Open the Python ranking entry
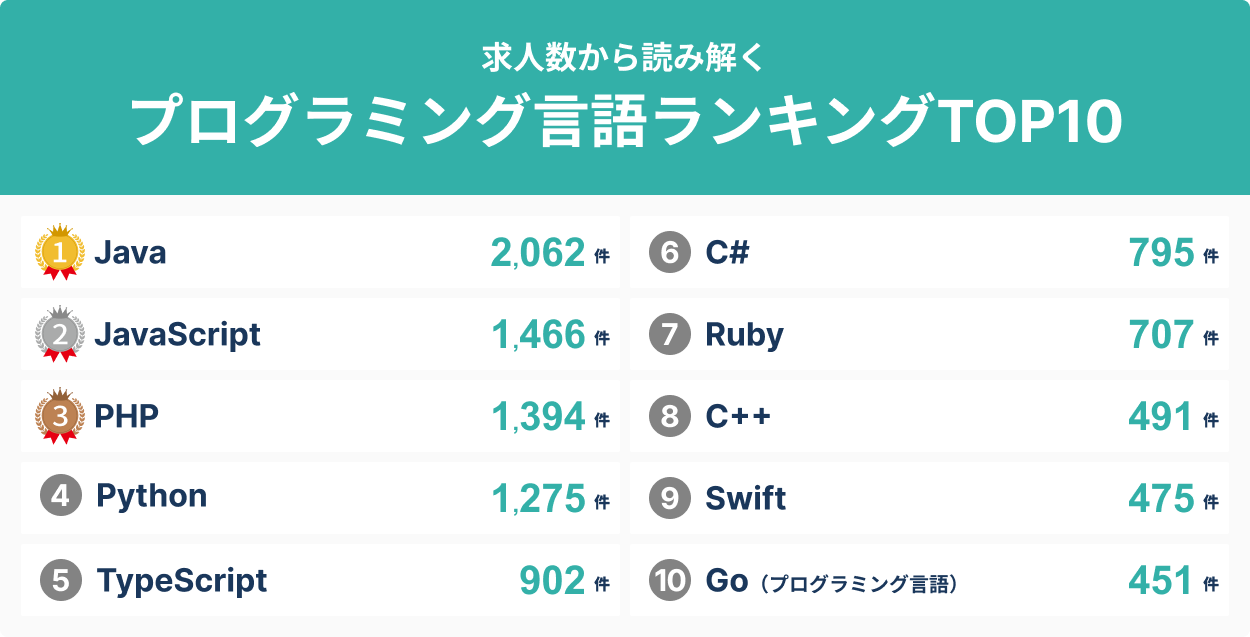Viewport: 1250px width, 637px height. (151, 496)
